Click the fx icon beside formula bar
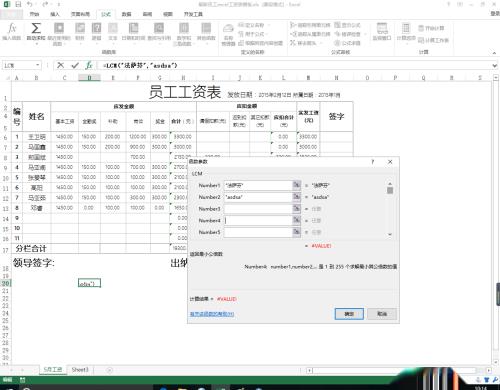 [x=89, y=65]
